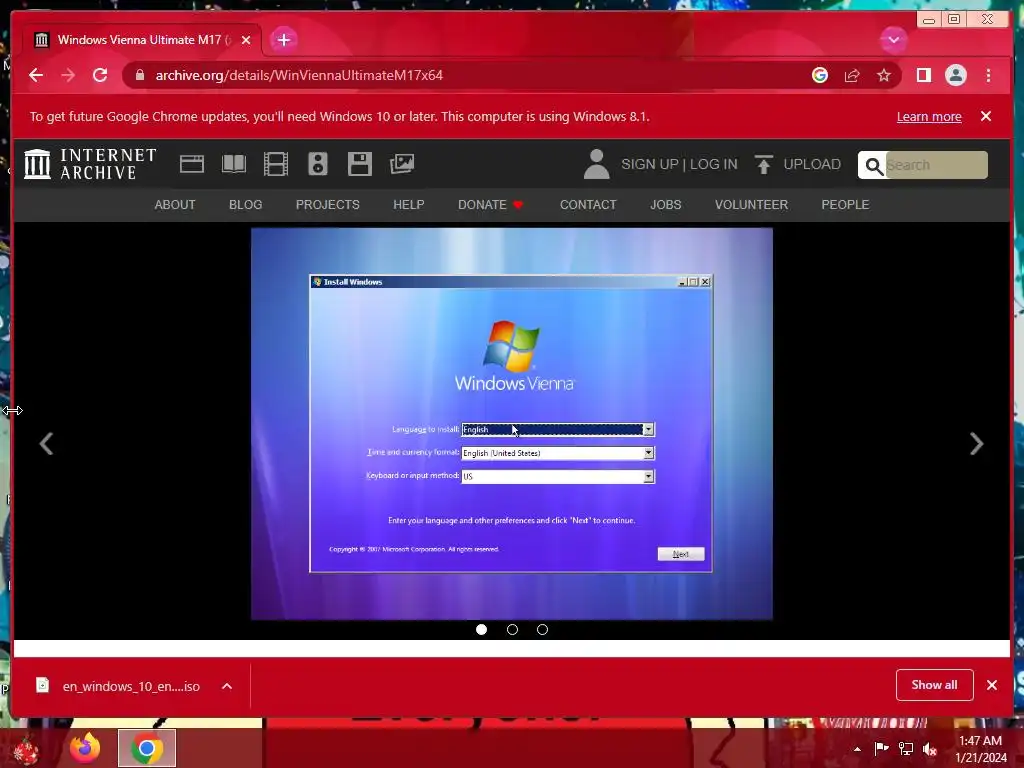This screenshot has width=1024, height=768.
Task: Focus the archive Search field
Action: click(936, 165)
